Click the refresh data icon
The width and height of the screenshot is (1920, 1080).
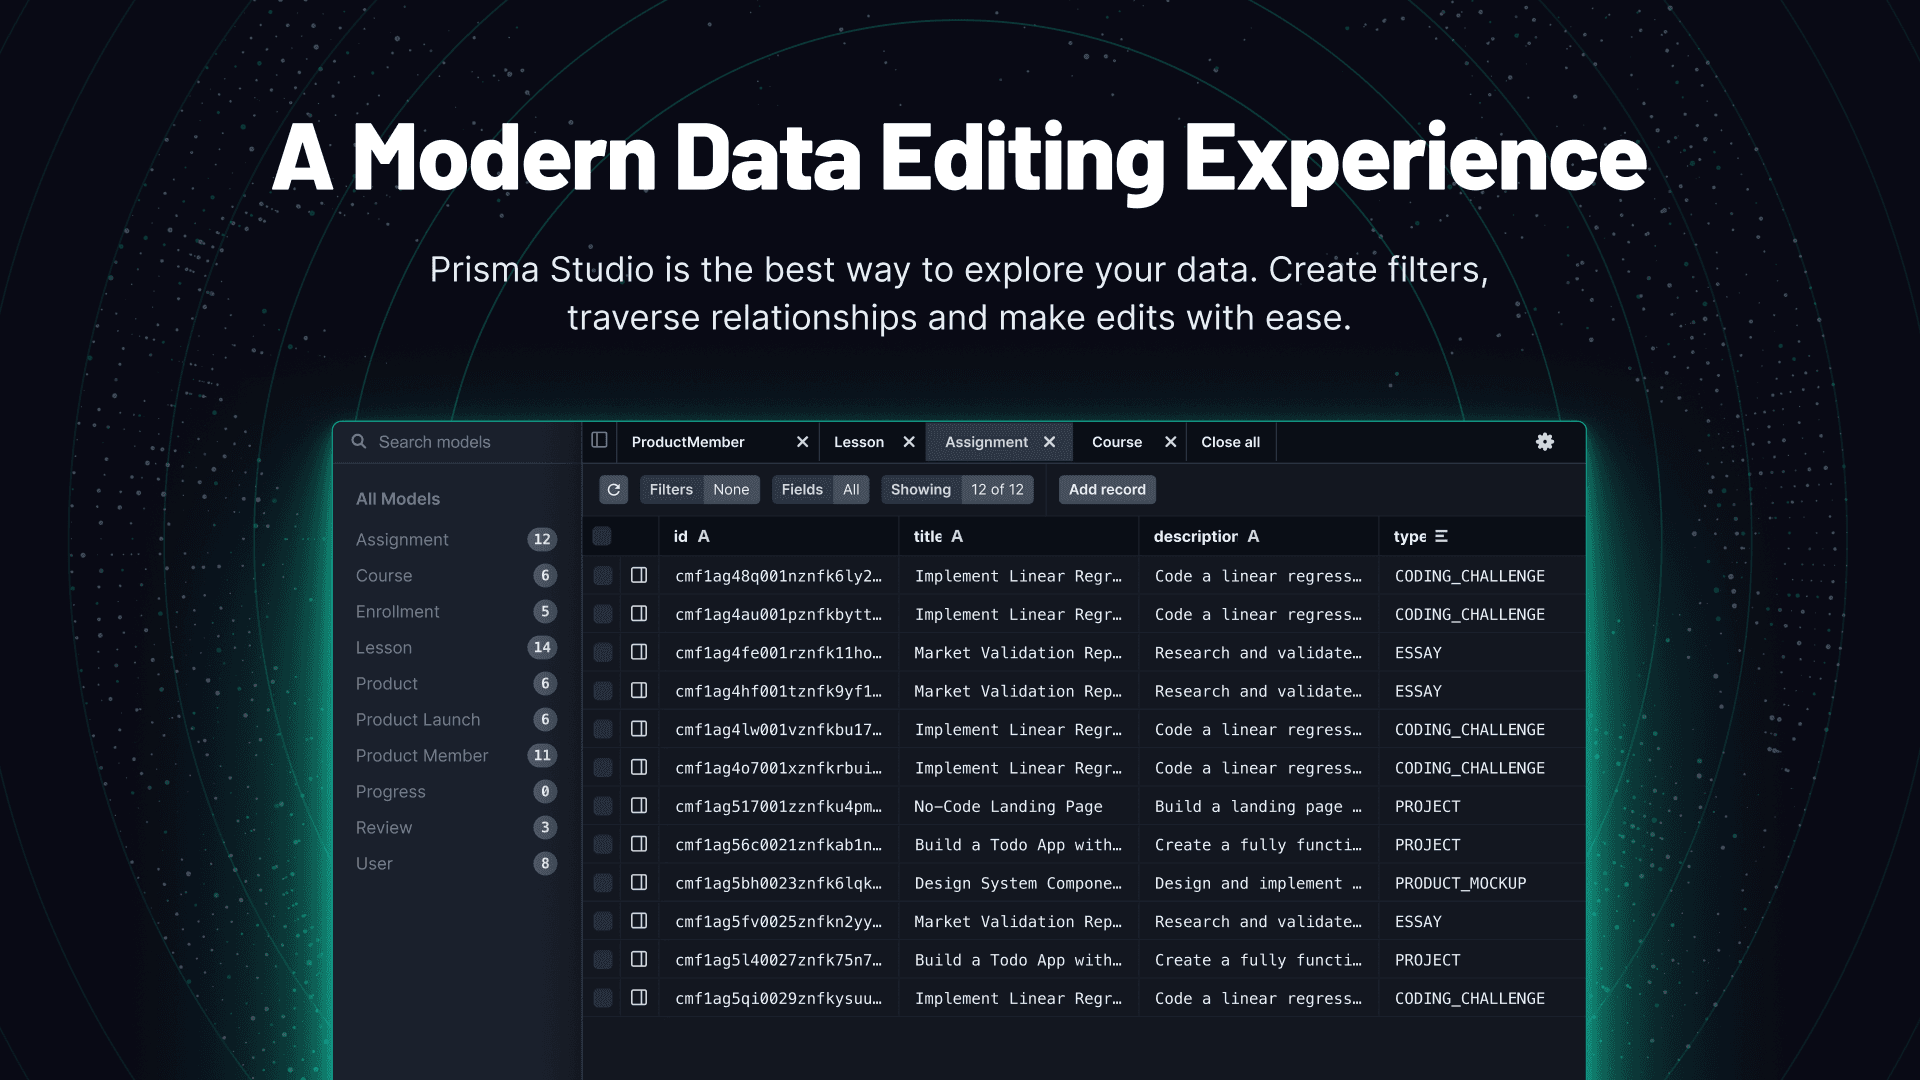[x=613, y=489]
